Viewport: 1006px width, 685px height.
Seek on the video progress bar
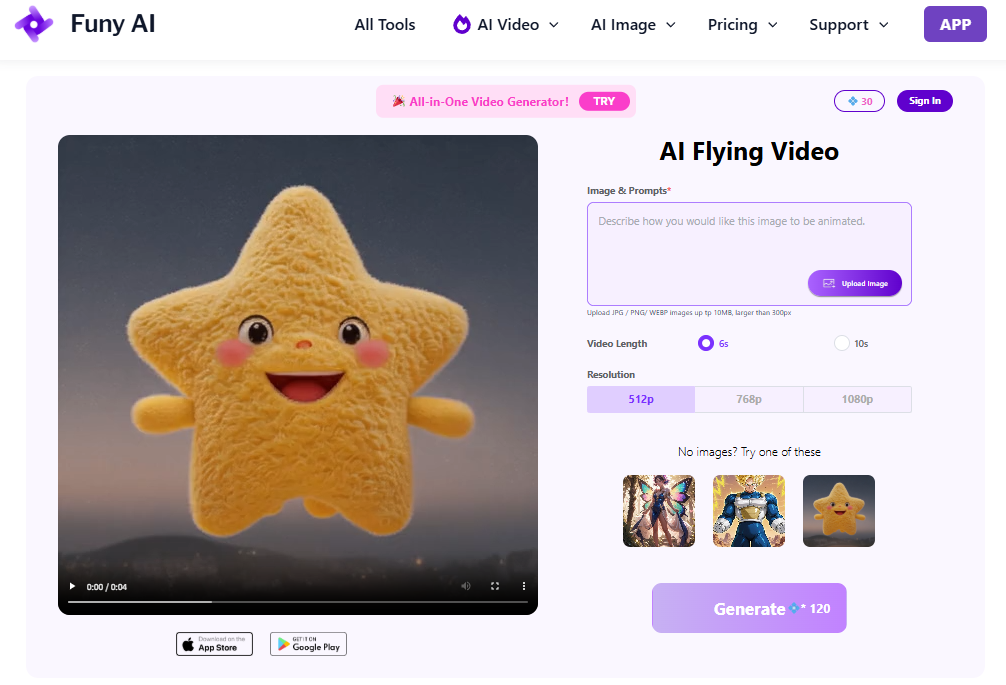(x=298, y=602)
